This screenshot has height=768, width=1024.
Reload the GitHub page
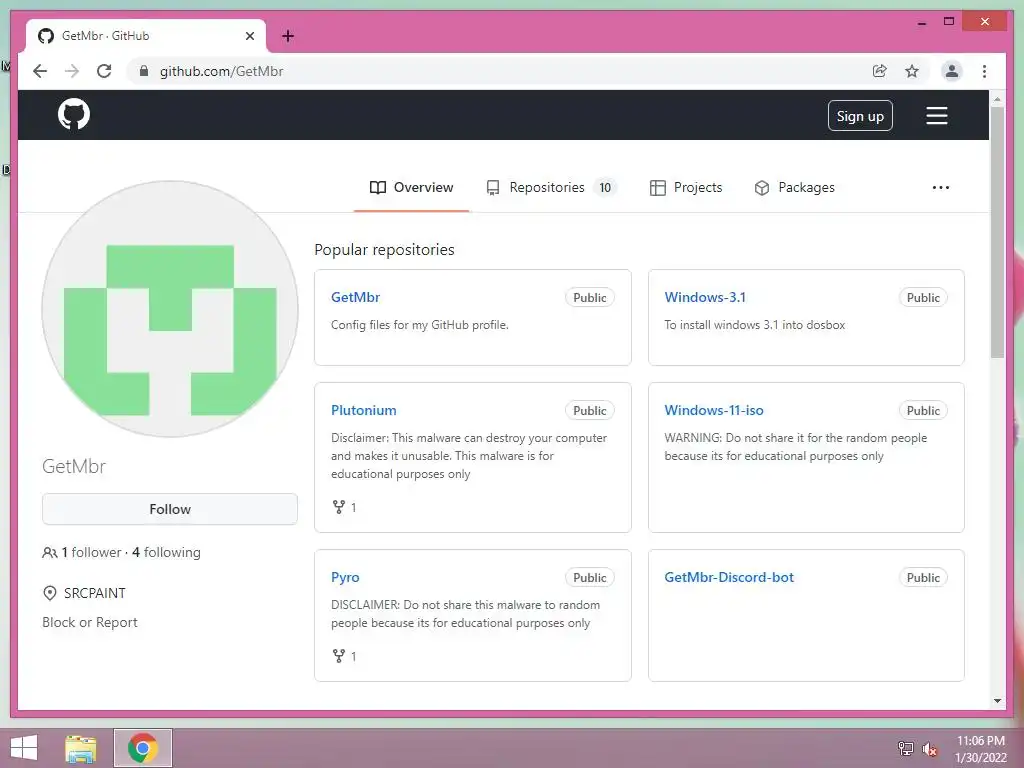point(104,71)
